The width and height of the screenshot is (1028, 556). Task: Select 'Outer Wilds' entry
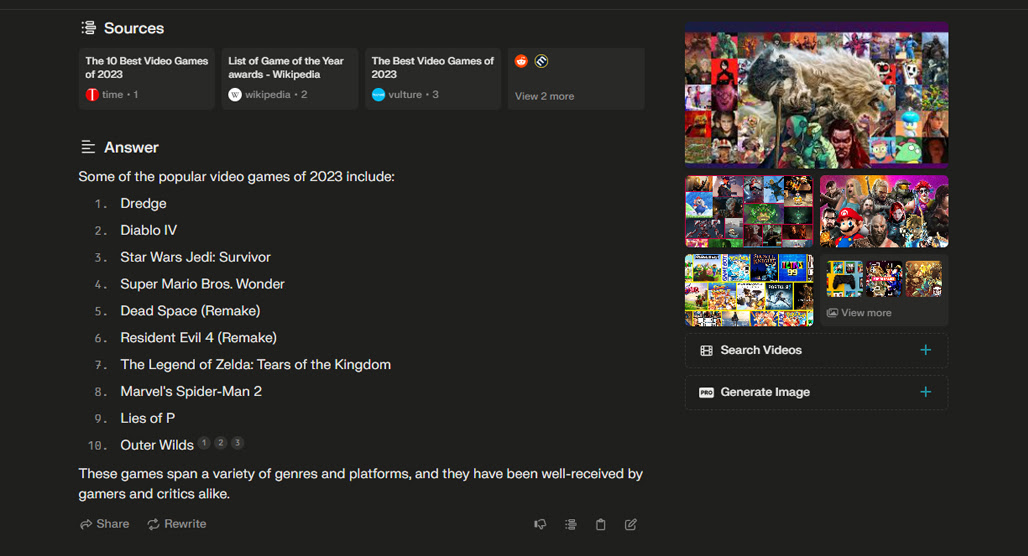[x=157, y=445]
